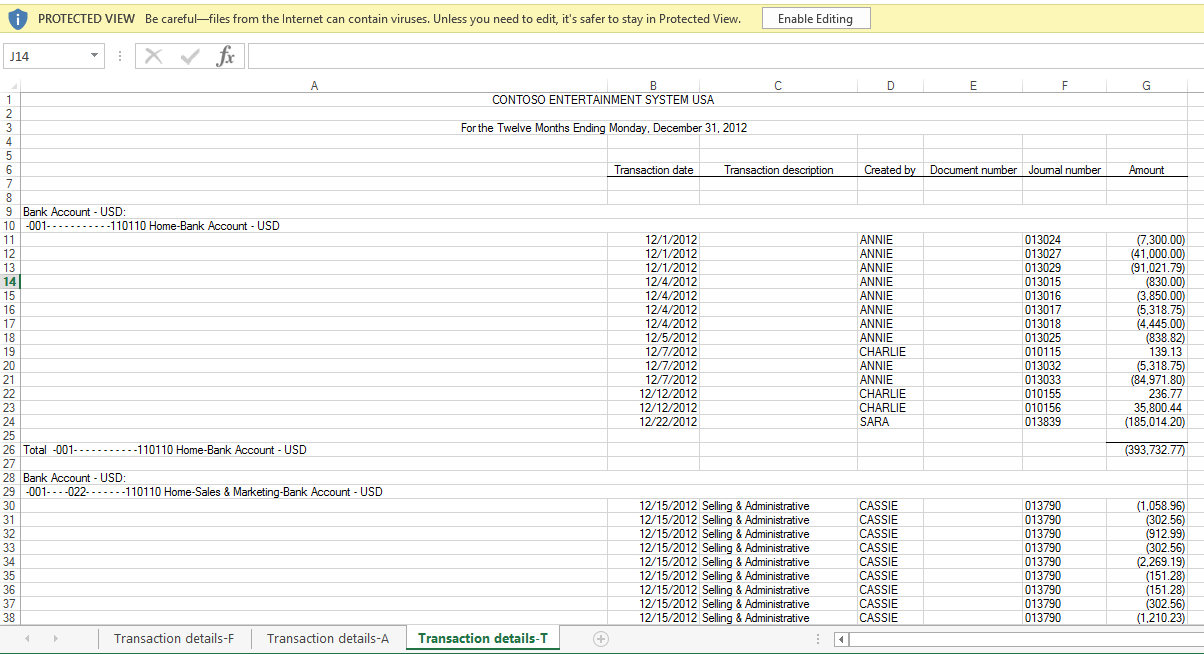This screenshot has width=1204, height=654.
Task: Switch to the Transaction details-F sheet tab
Action: coord(174,639)
